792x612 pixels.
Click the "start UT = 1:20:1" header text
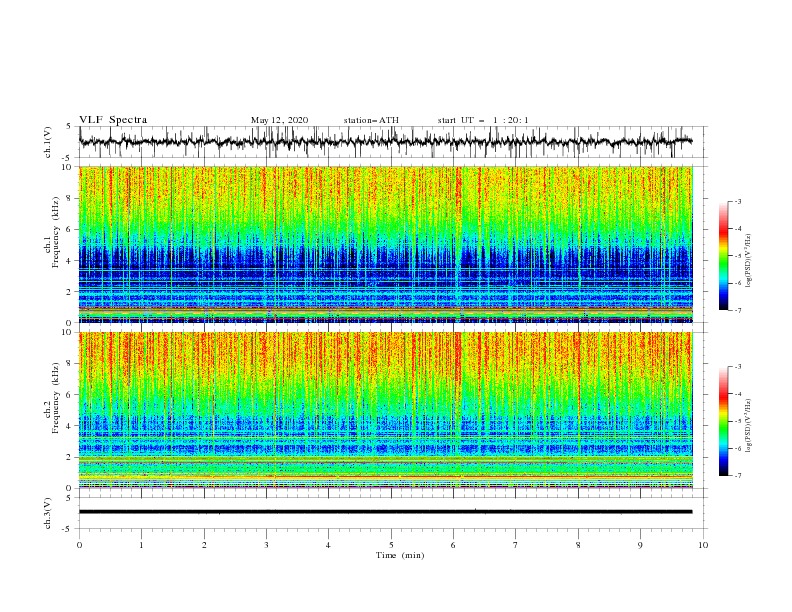(x=483, y=120)
